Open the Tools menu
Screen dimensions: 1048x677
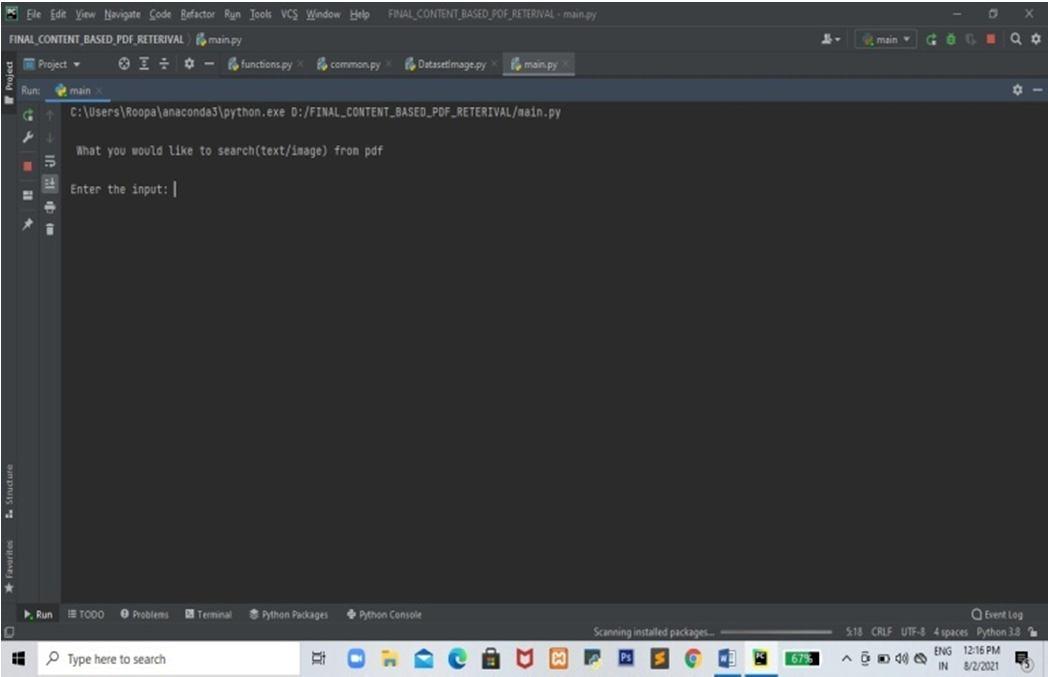tap(261, 14)
